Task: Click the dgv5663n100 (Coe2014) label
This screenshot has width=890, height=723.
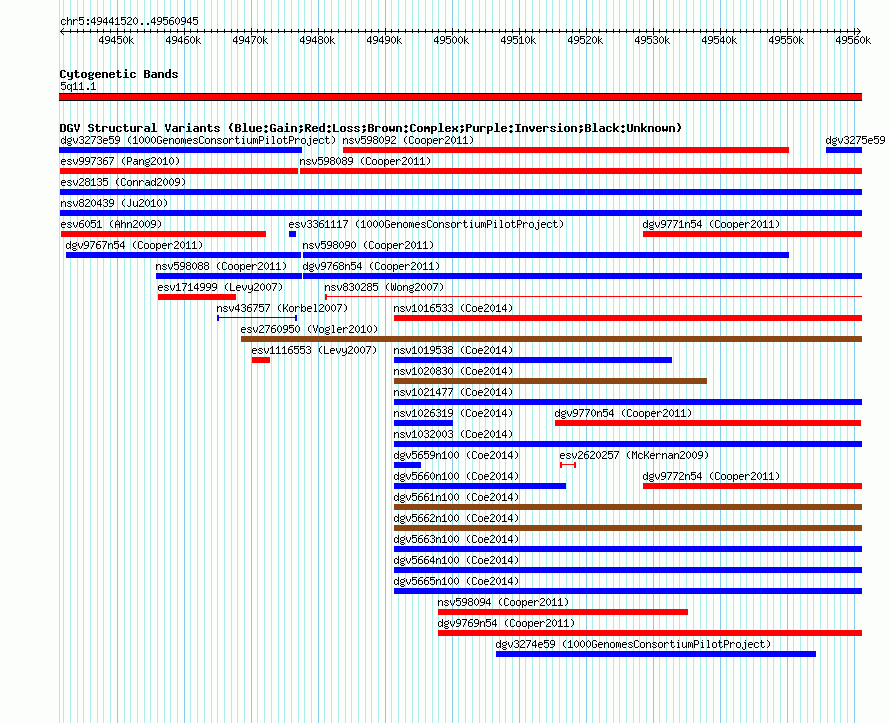Action: (x=456, y=539)
